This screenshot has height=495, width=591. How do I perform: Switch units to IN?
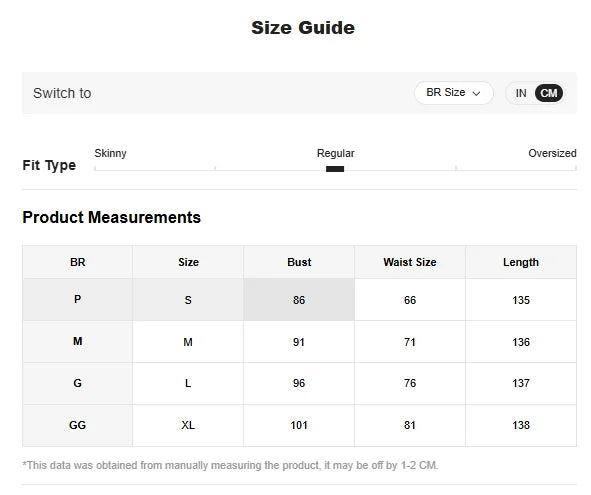click(x=521, y=93)
